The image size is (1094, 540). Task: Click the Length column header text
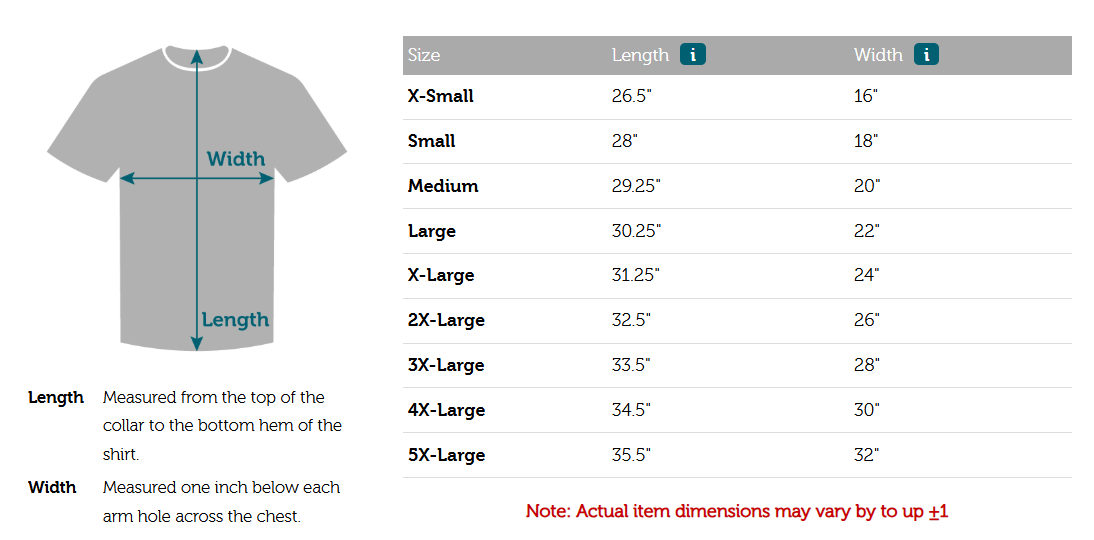point(640,56)
